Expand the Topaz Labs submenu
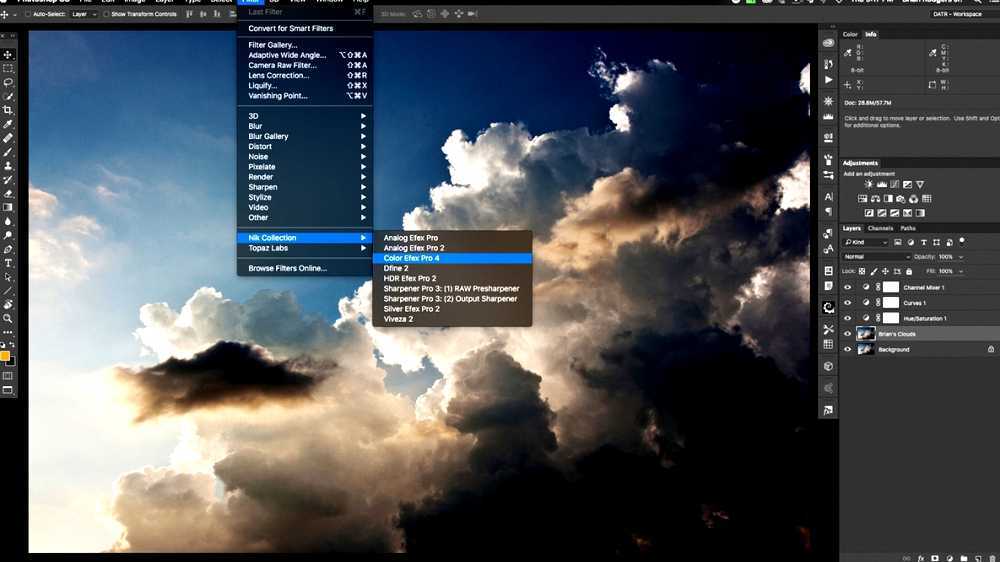The height and width of the screenshot is (562, 1000). [x=305, y=248]
